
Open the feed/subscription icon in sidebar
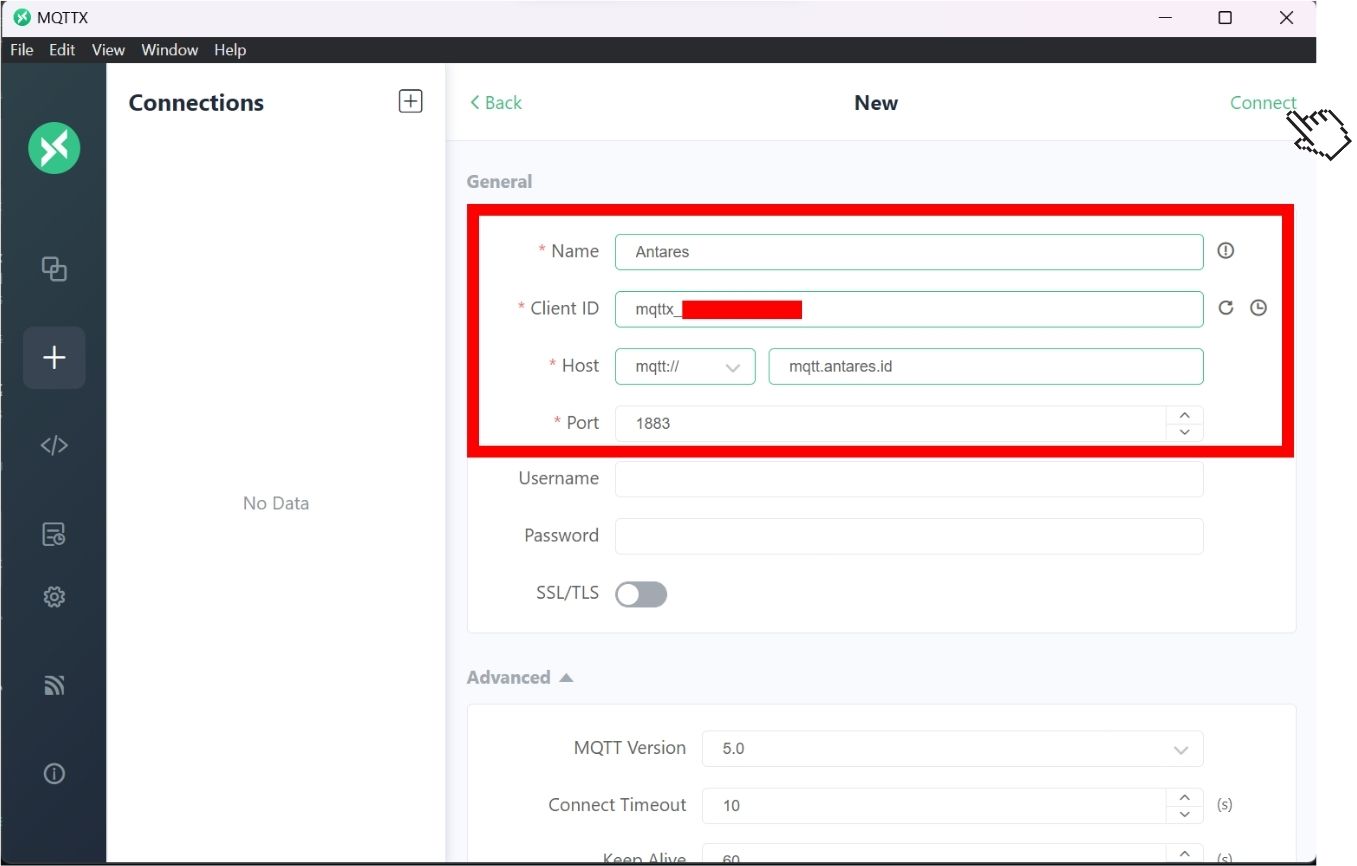(54, 685)
